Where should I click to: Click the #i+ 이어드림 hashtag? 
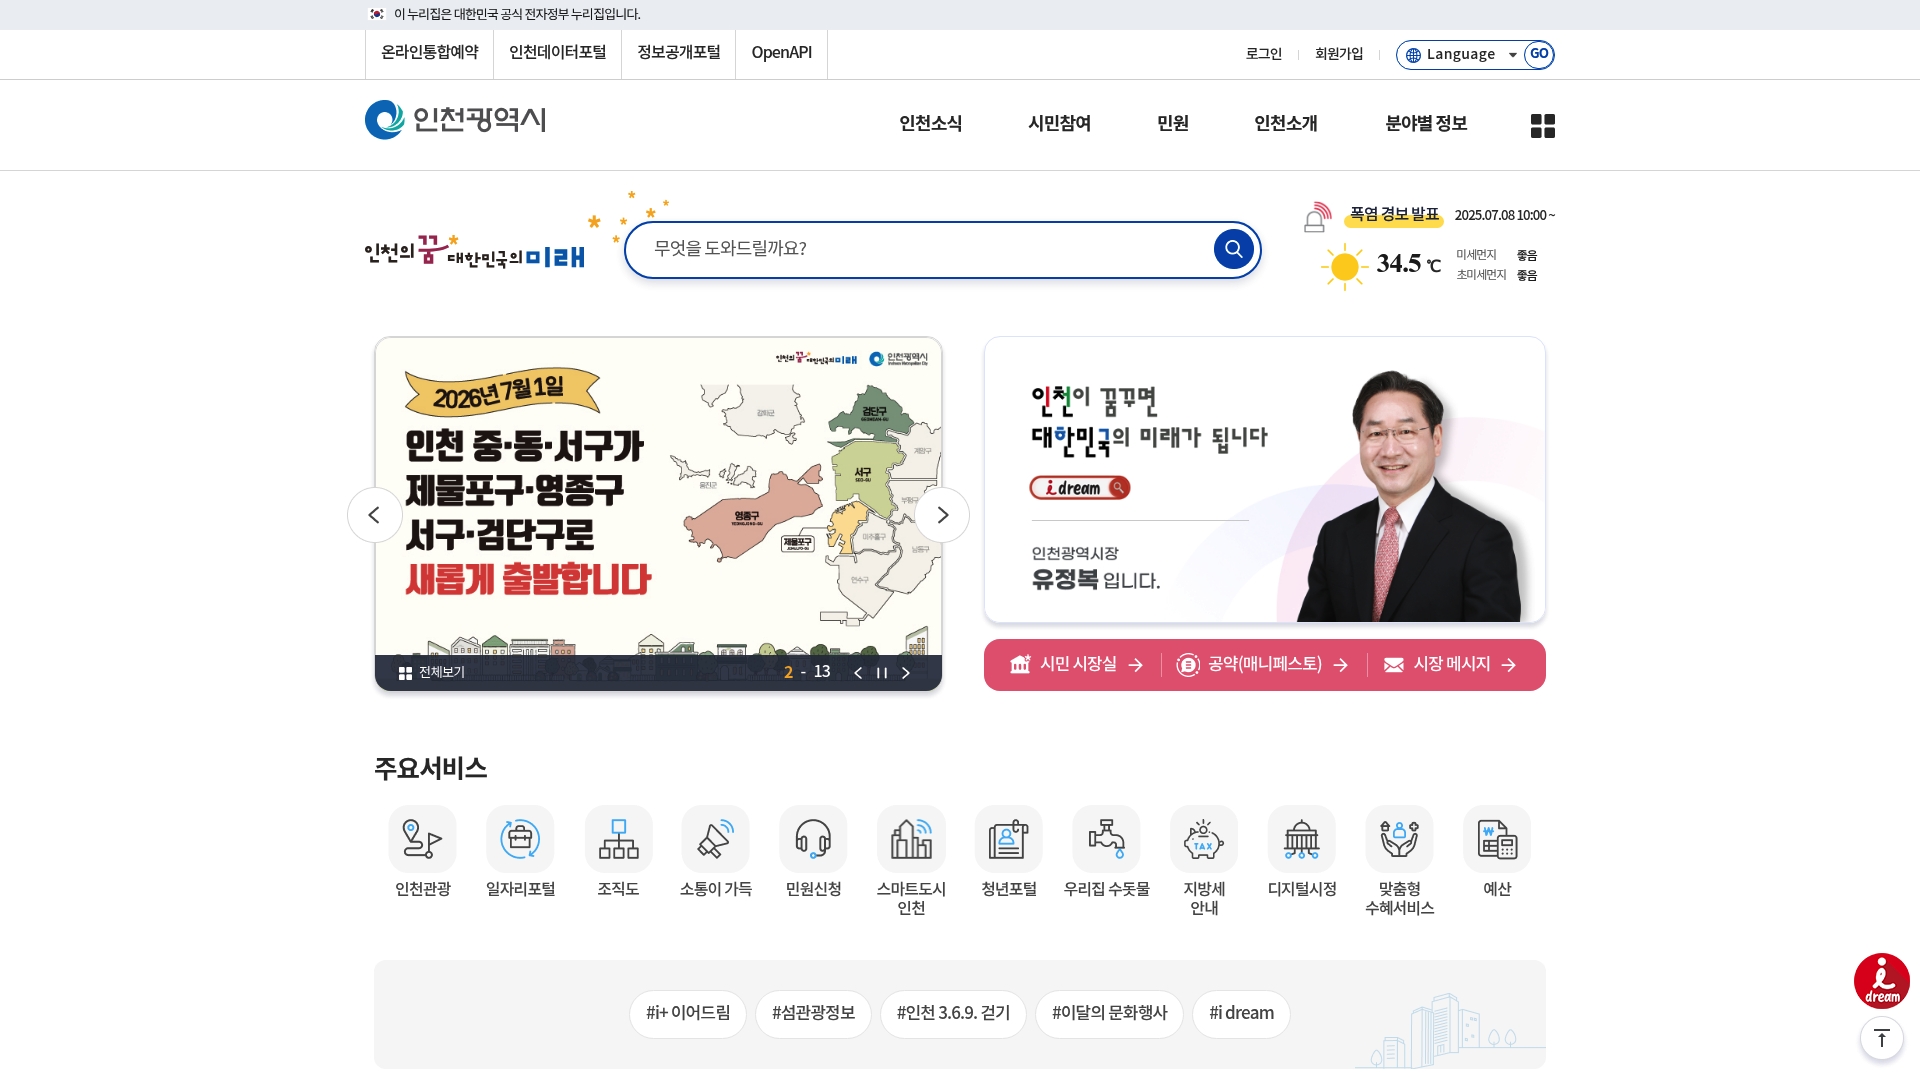pyautogui.click(x=688, y=1014)
